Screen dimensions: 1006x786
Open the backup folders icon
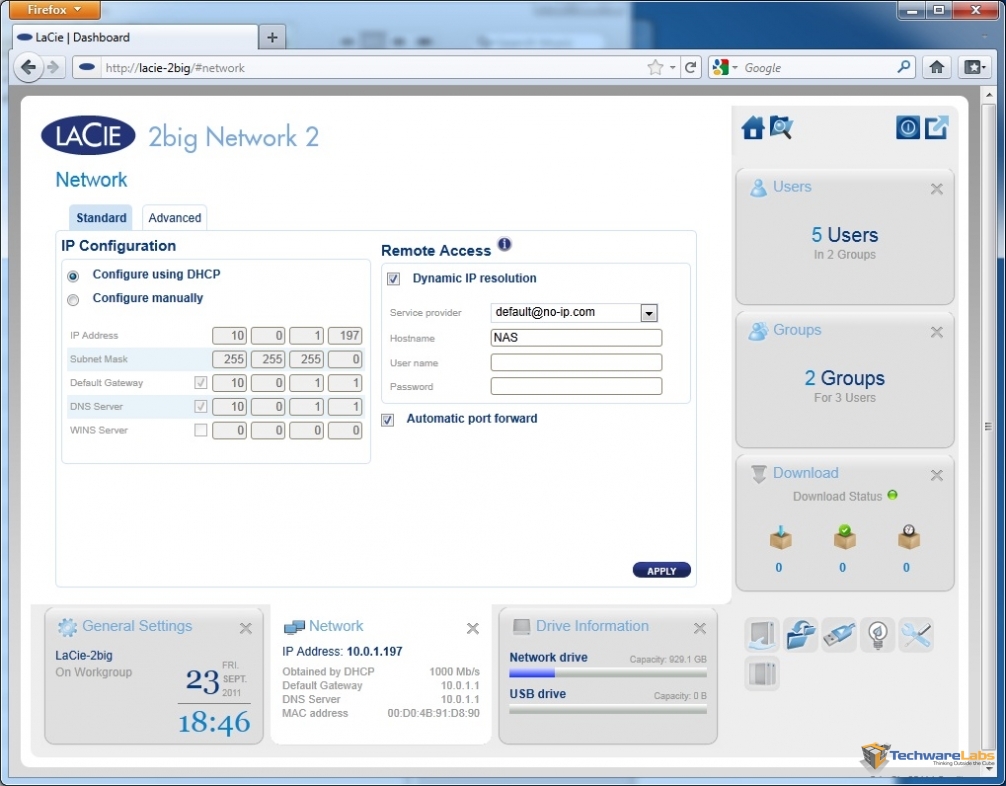(x=800, y=635)
